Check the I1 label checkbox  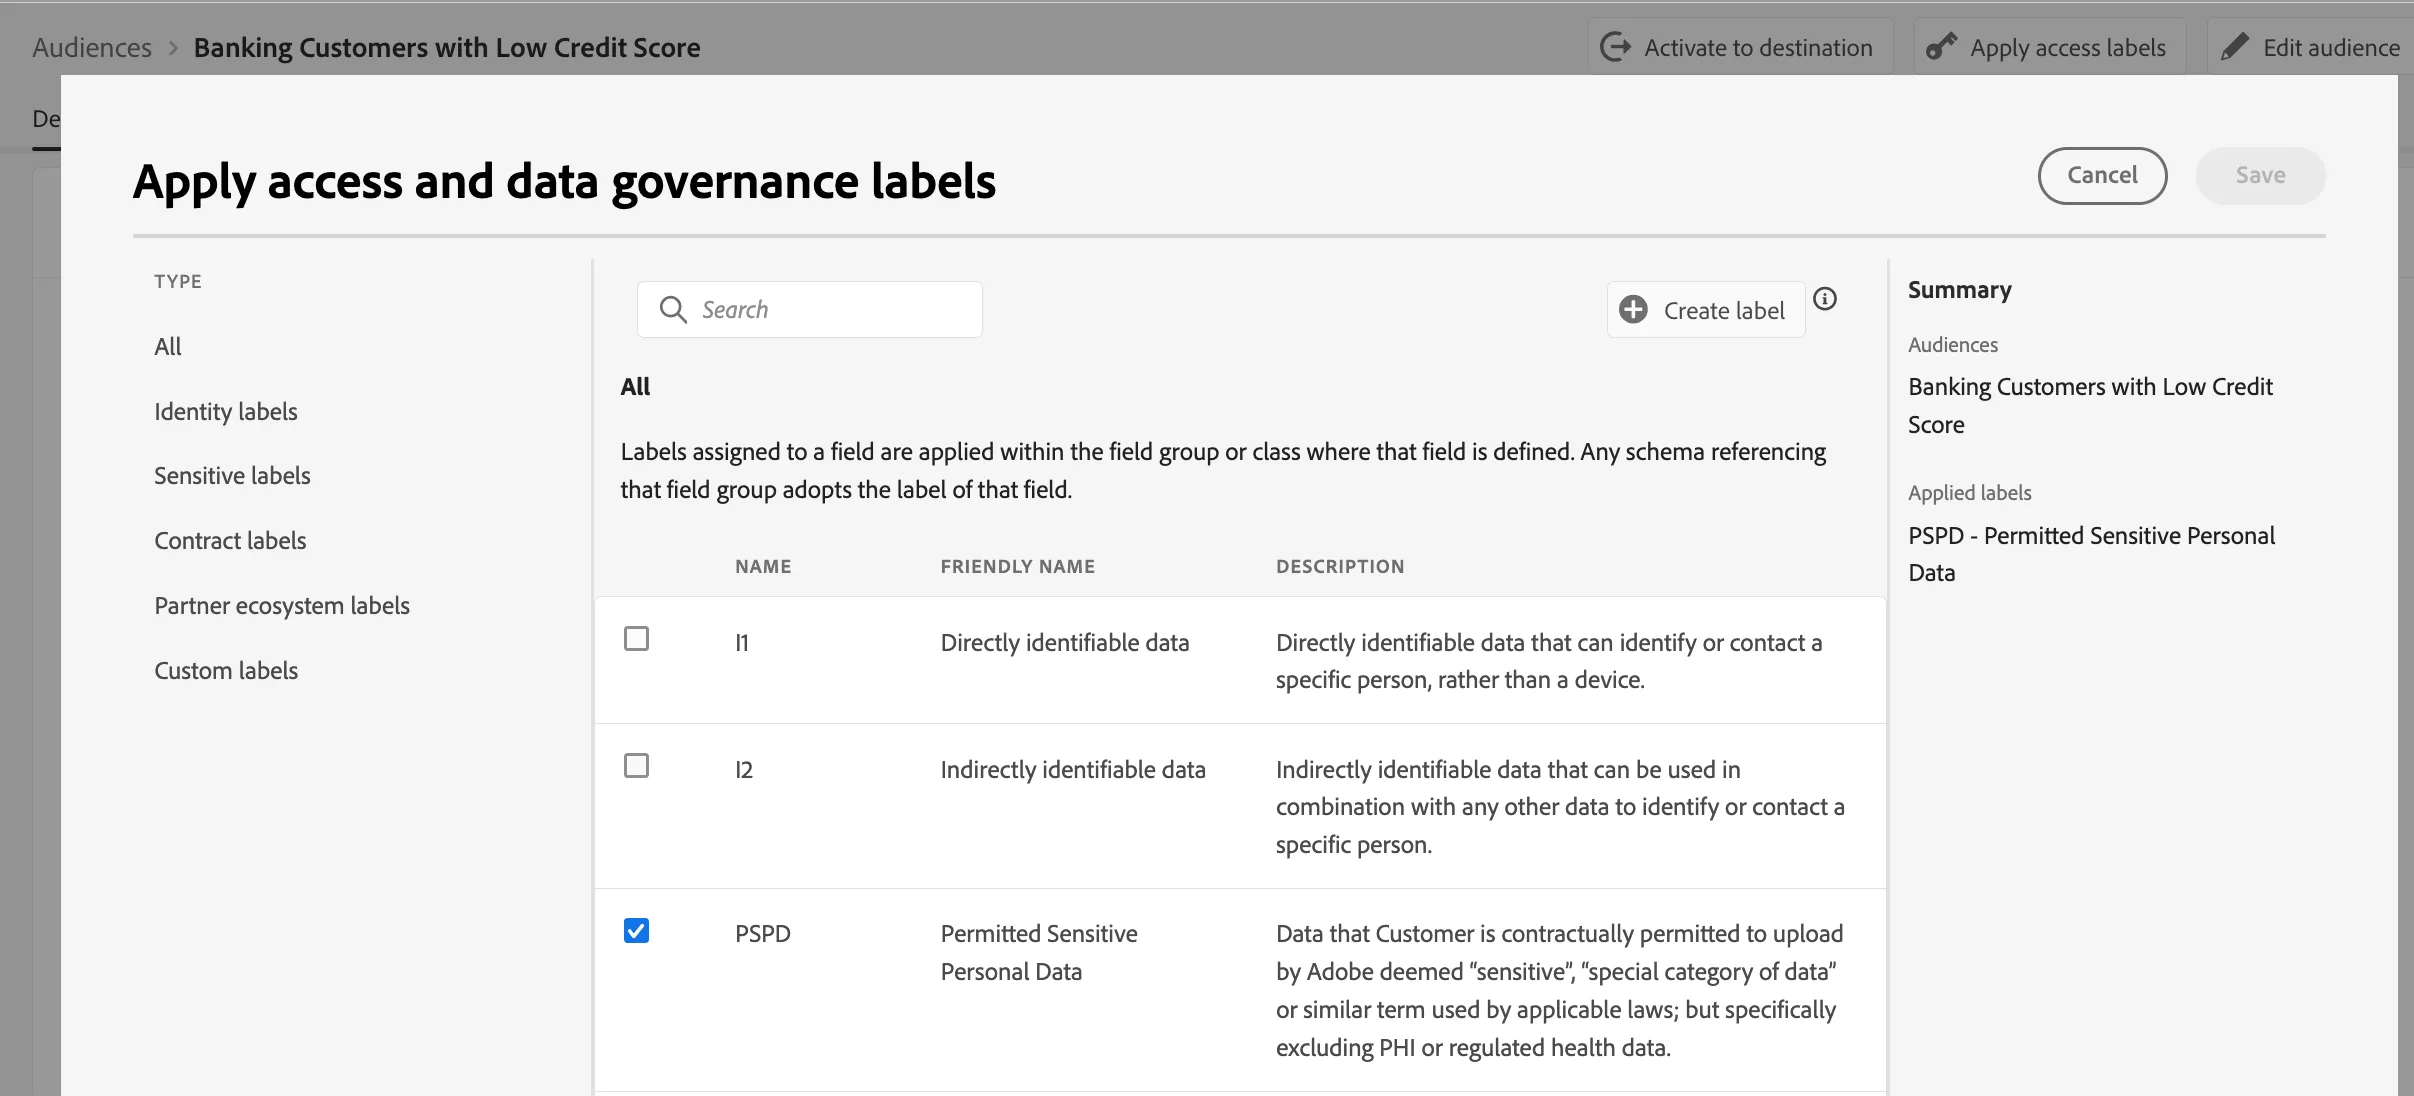(x=636, y=639)
